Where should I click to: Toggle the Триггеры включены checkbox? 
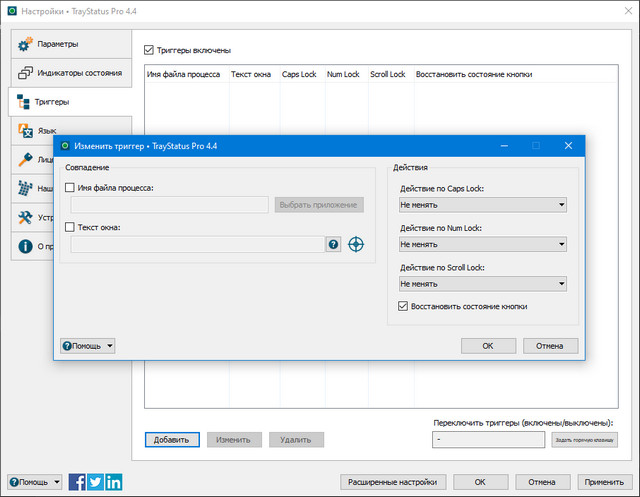[x=150, y=49]
